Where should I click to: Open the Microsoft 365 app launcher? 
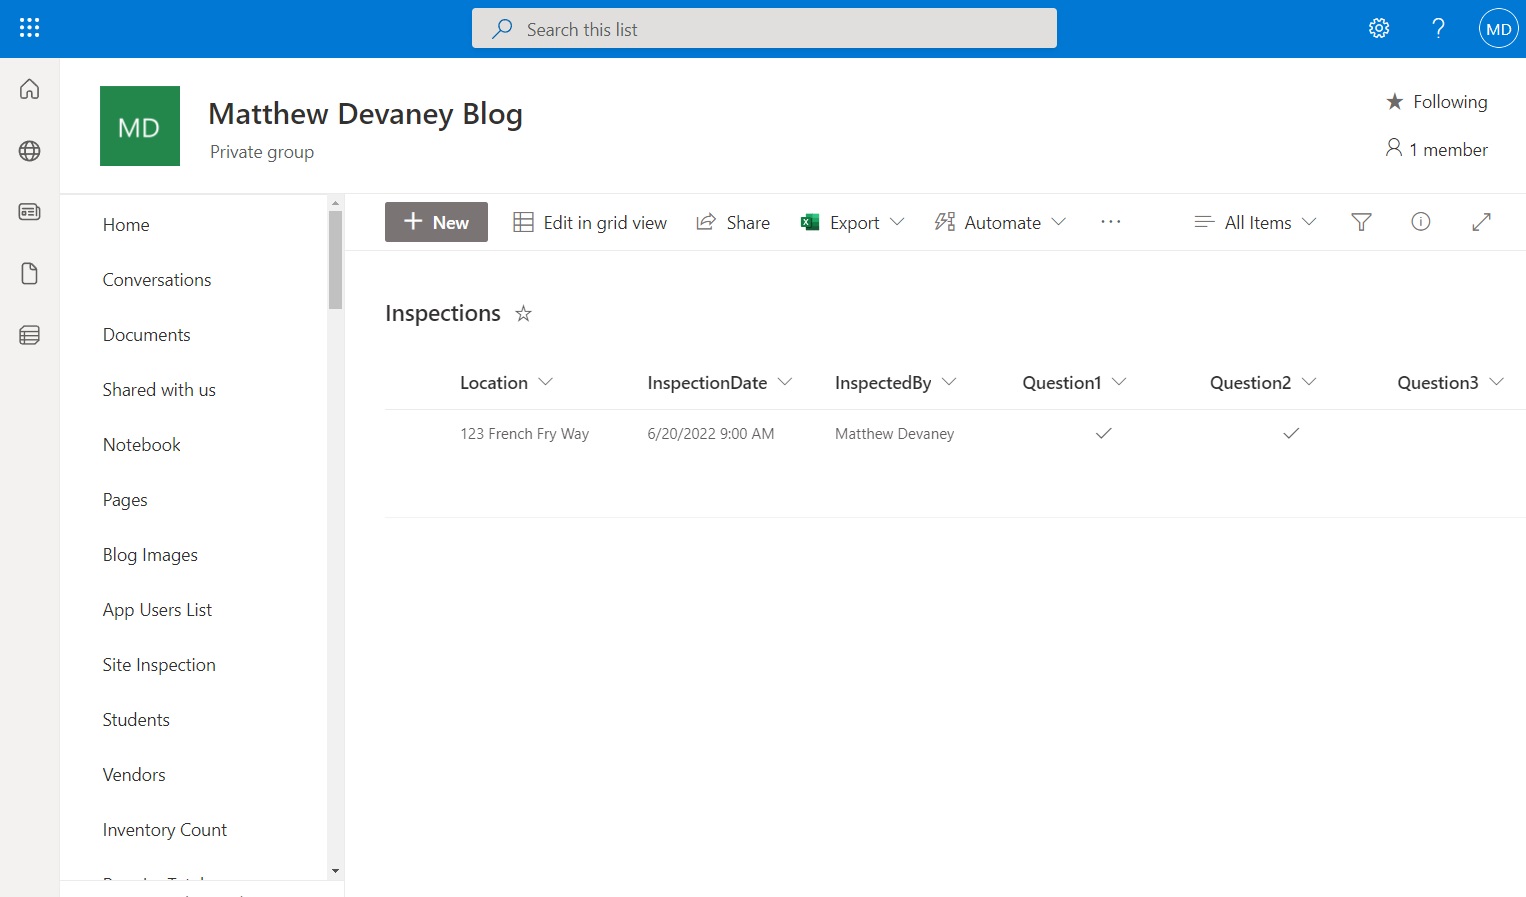point(29,27)
